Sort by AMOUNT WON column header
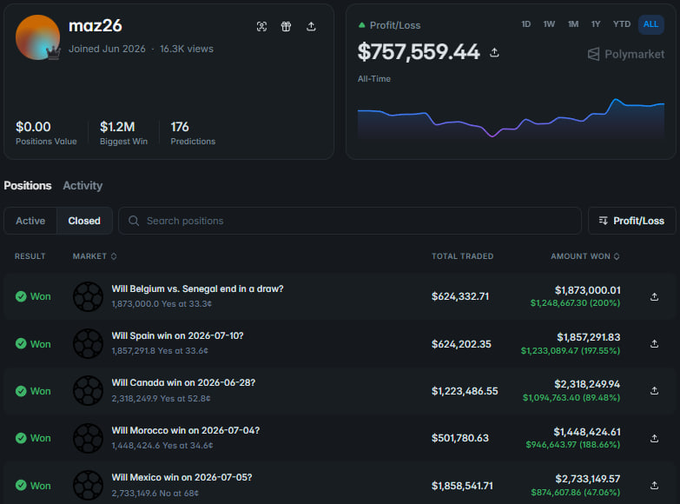This screenshot has height=504, width=680. click(x=585, y=256)
